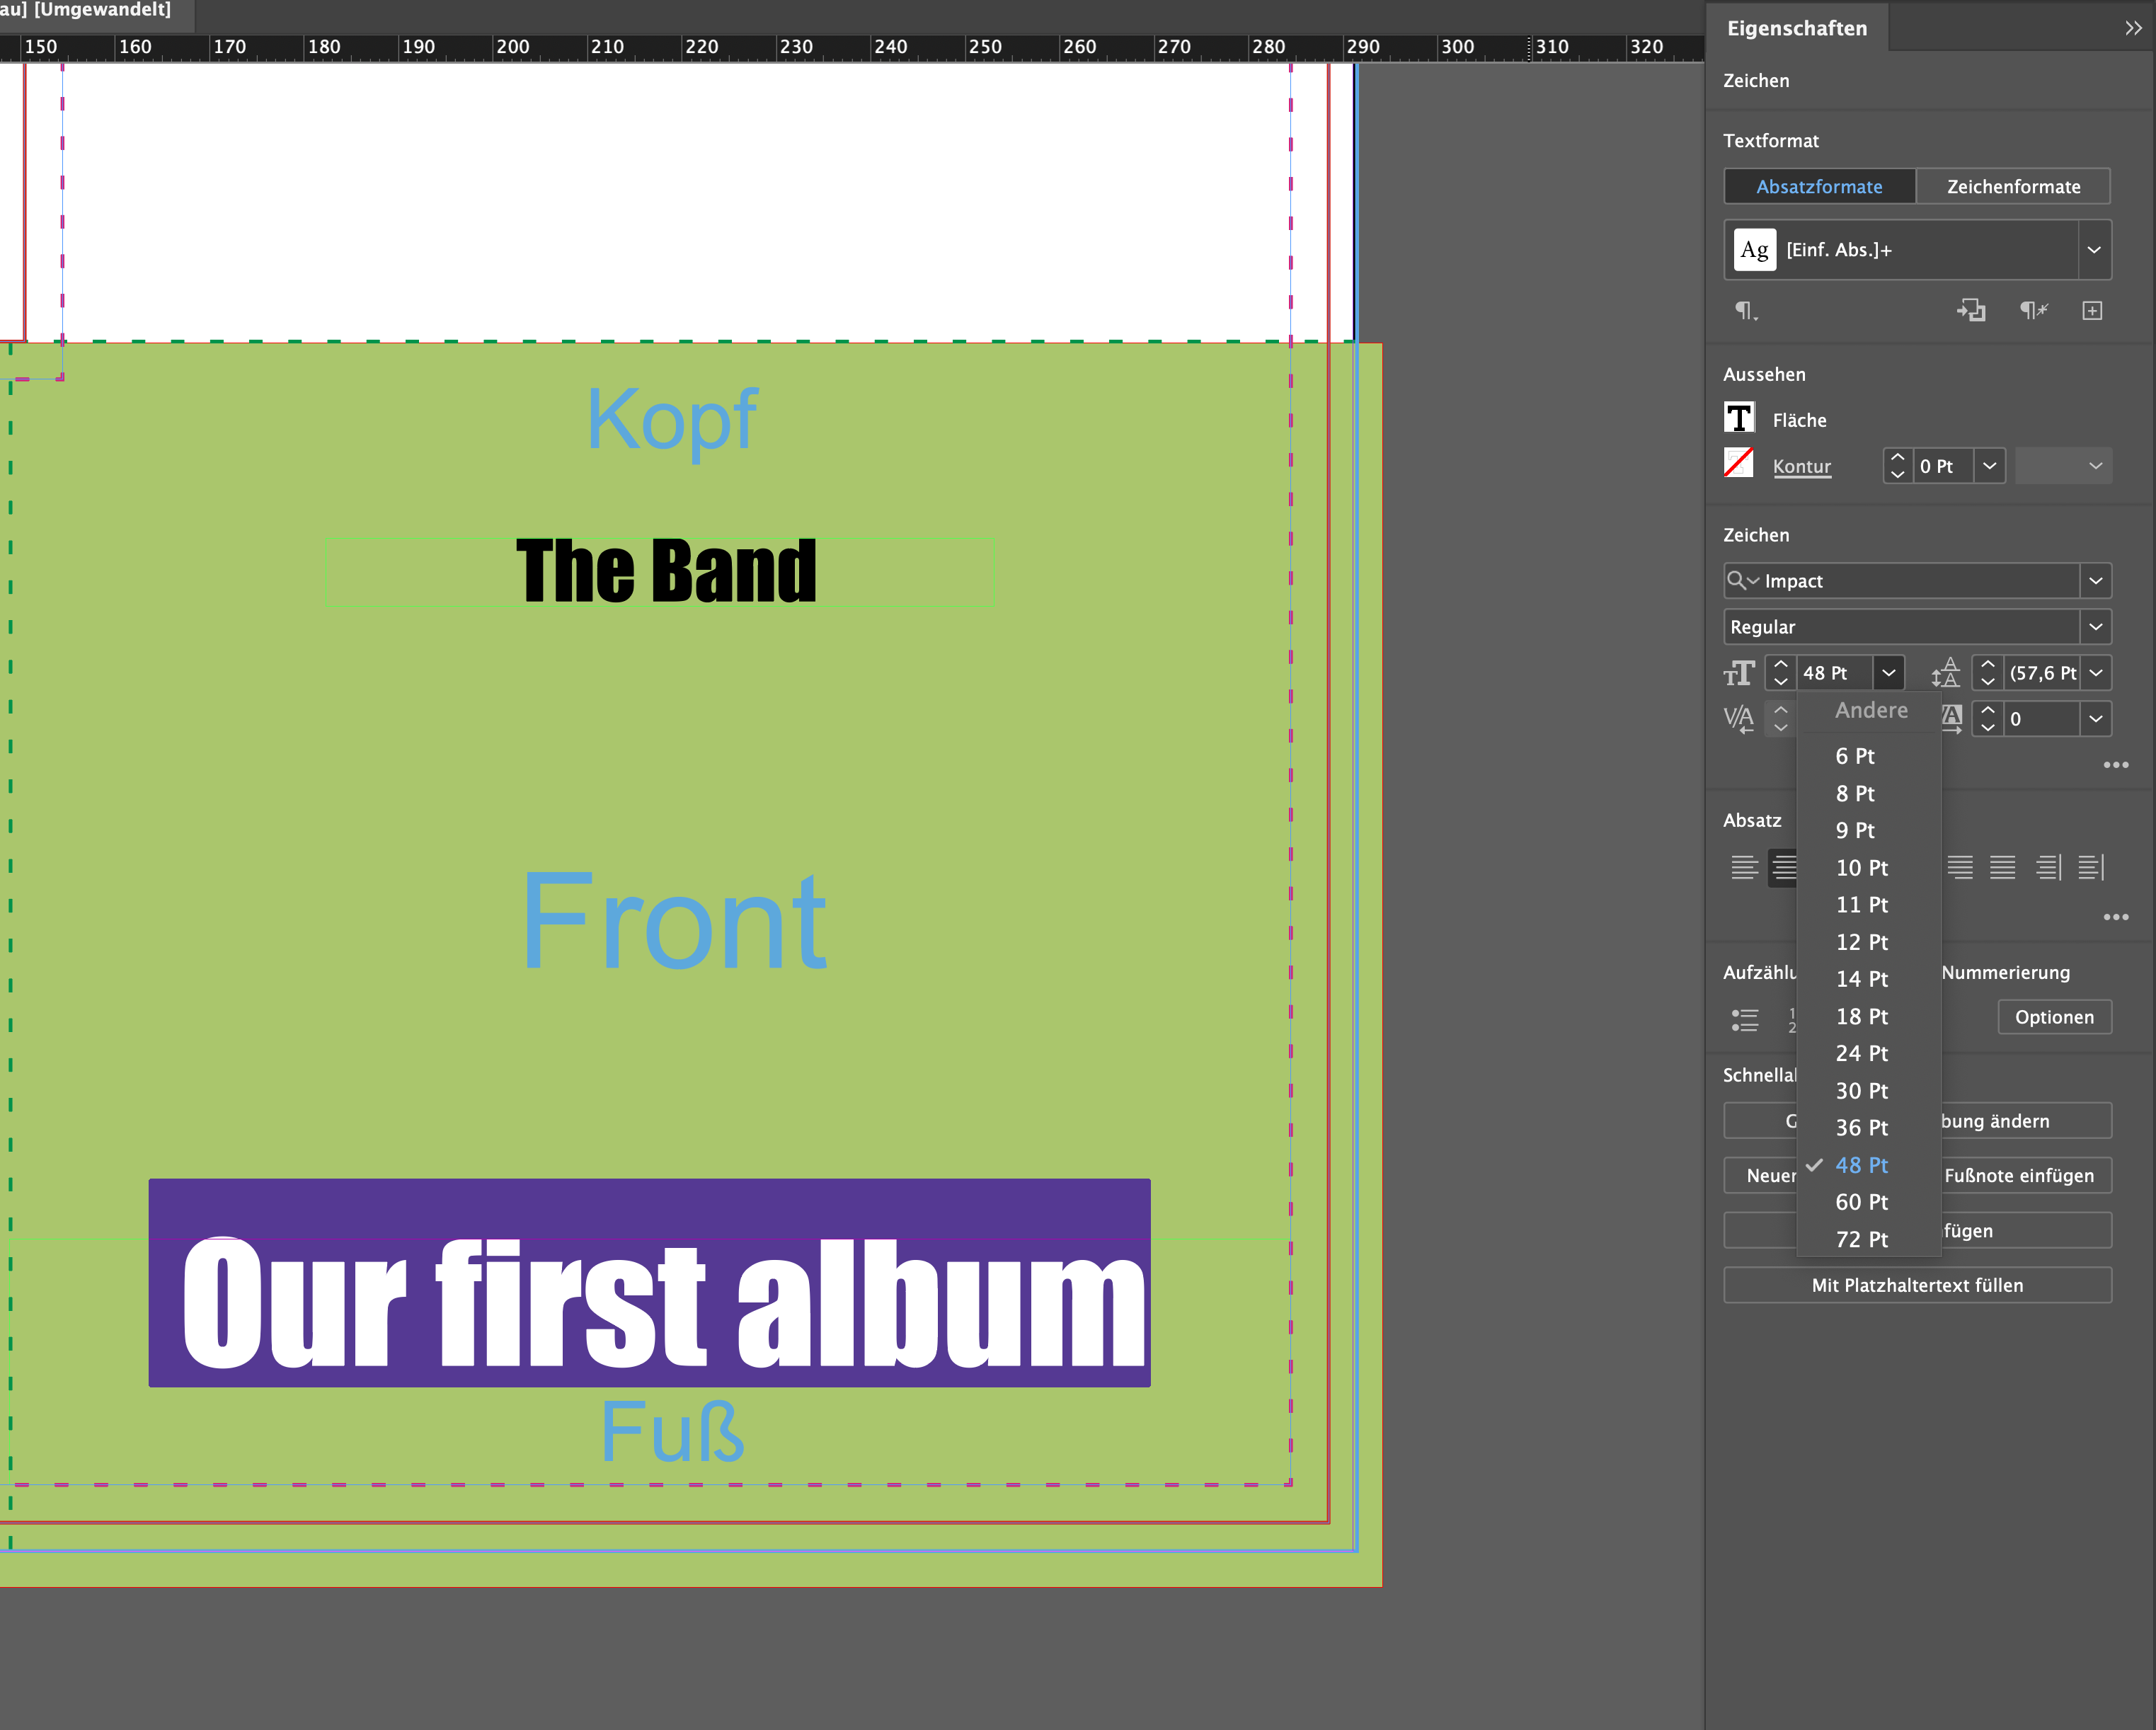
Task: Switch to Zeichenformate tab
Action: (2013, 187)
